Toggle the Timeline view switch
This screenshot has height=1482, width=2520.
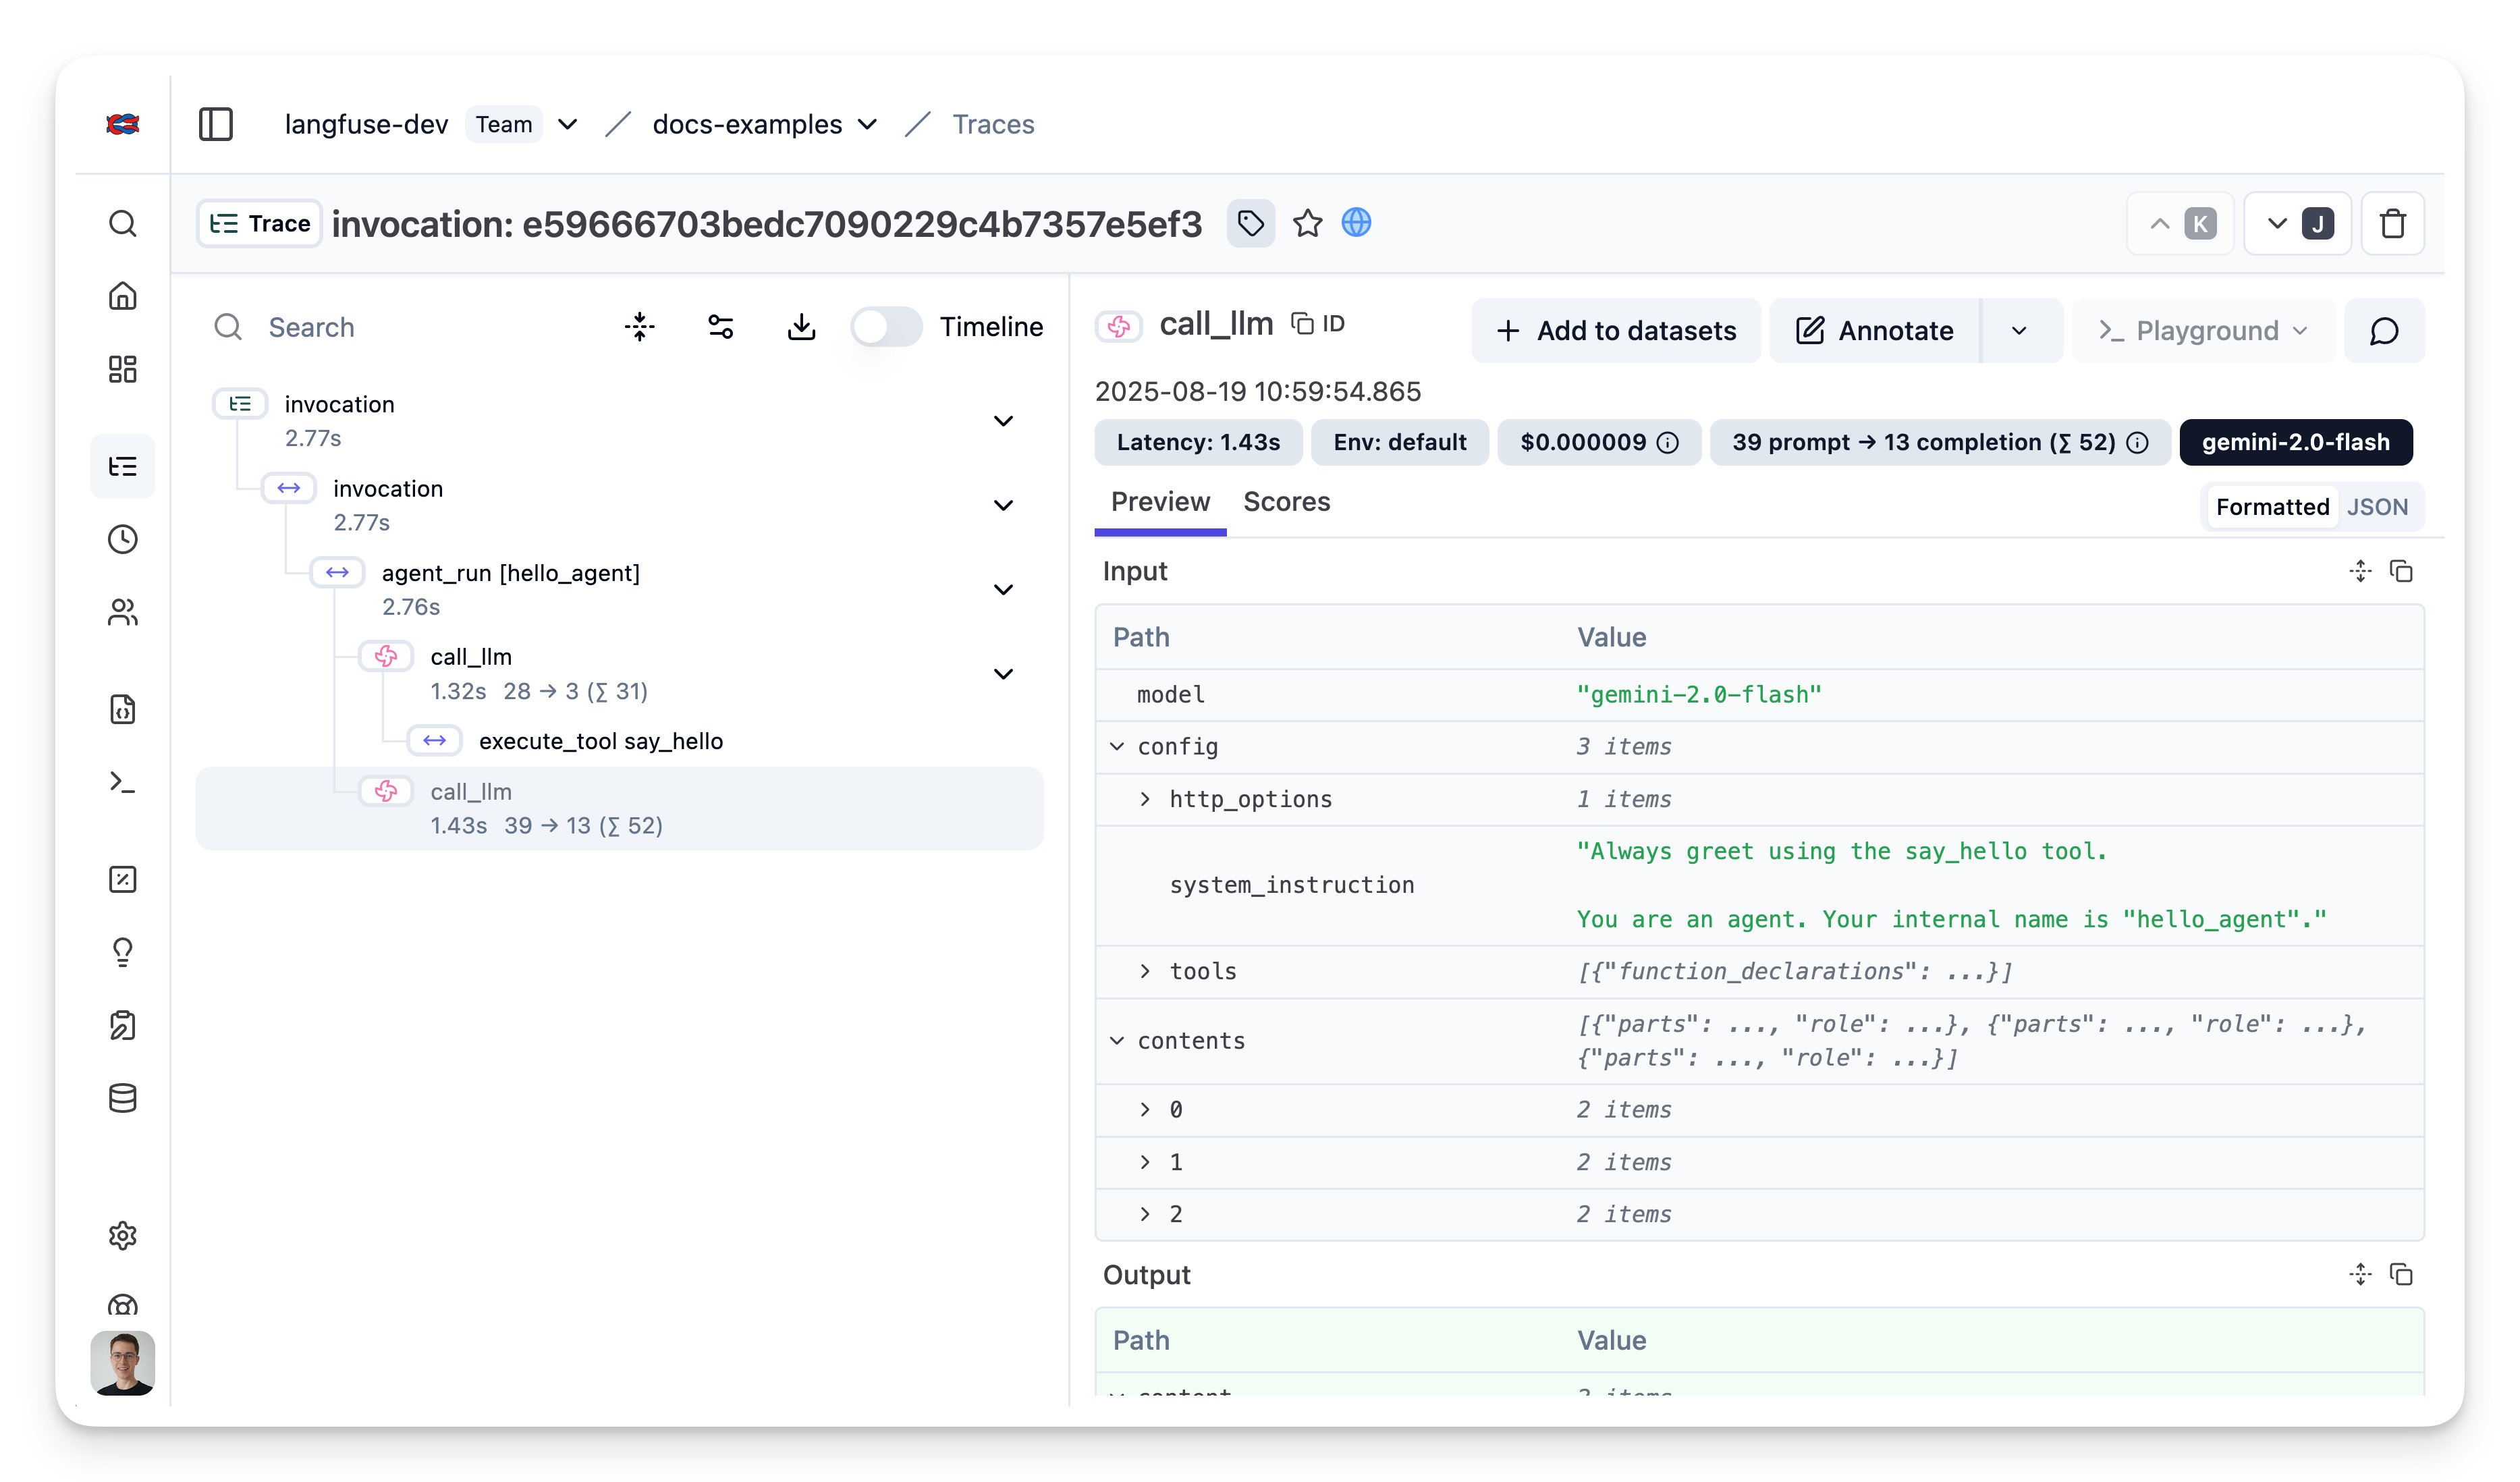(x=886, y=326)
